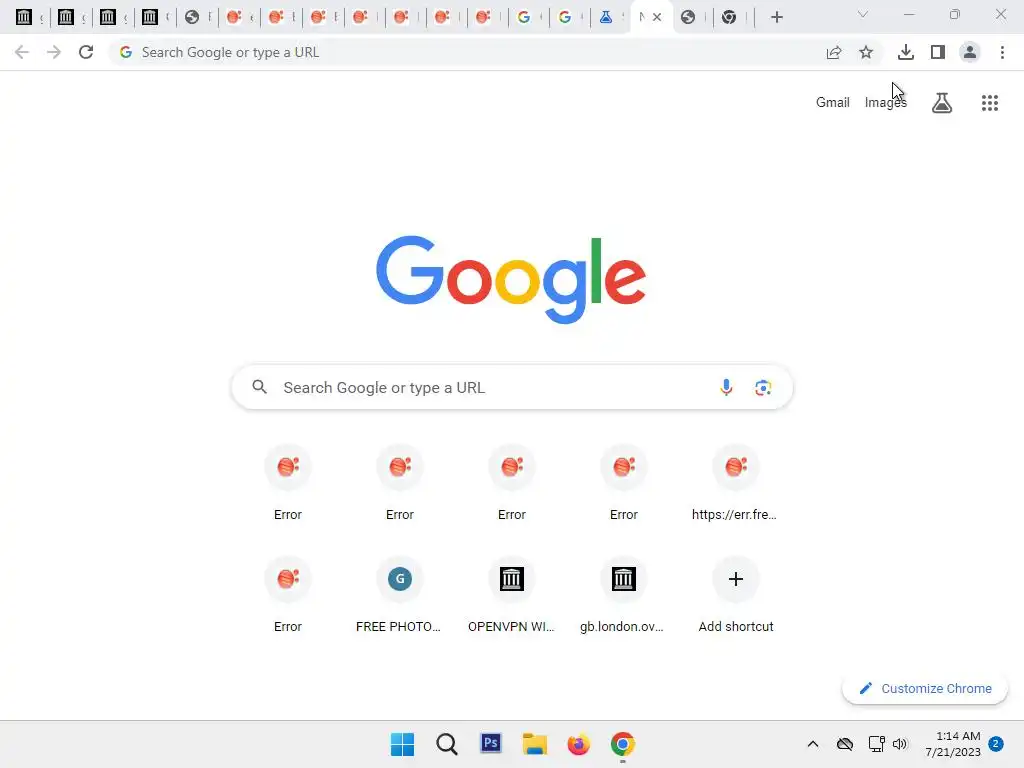This screenshot has width=1024, height=768.
Task: Close the active New Tab
Action: click(657, 18)
